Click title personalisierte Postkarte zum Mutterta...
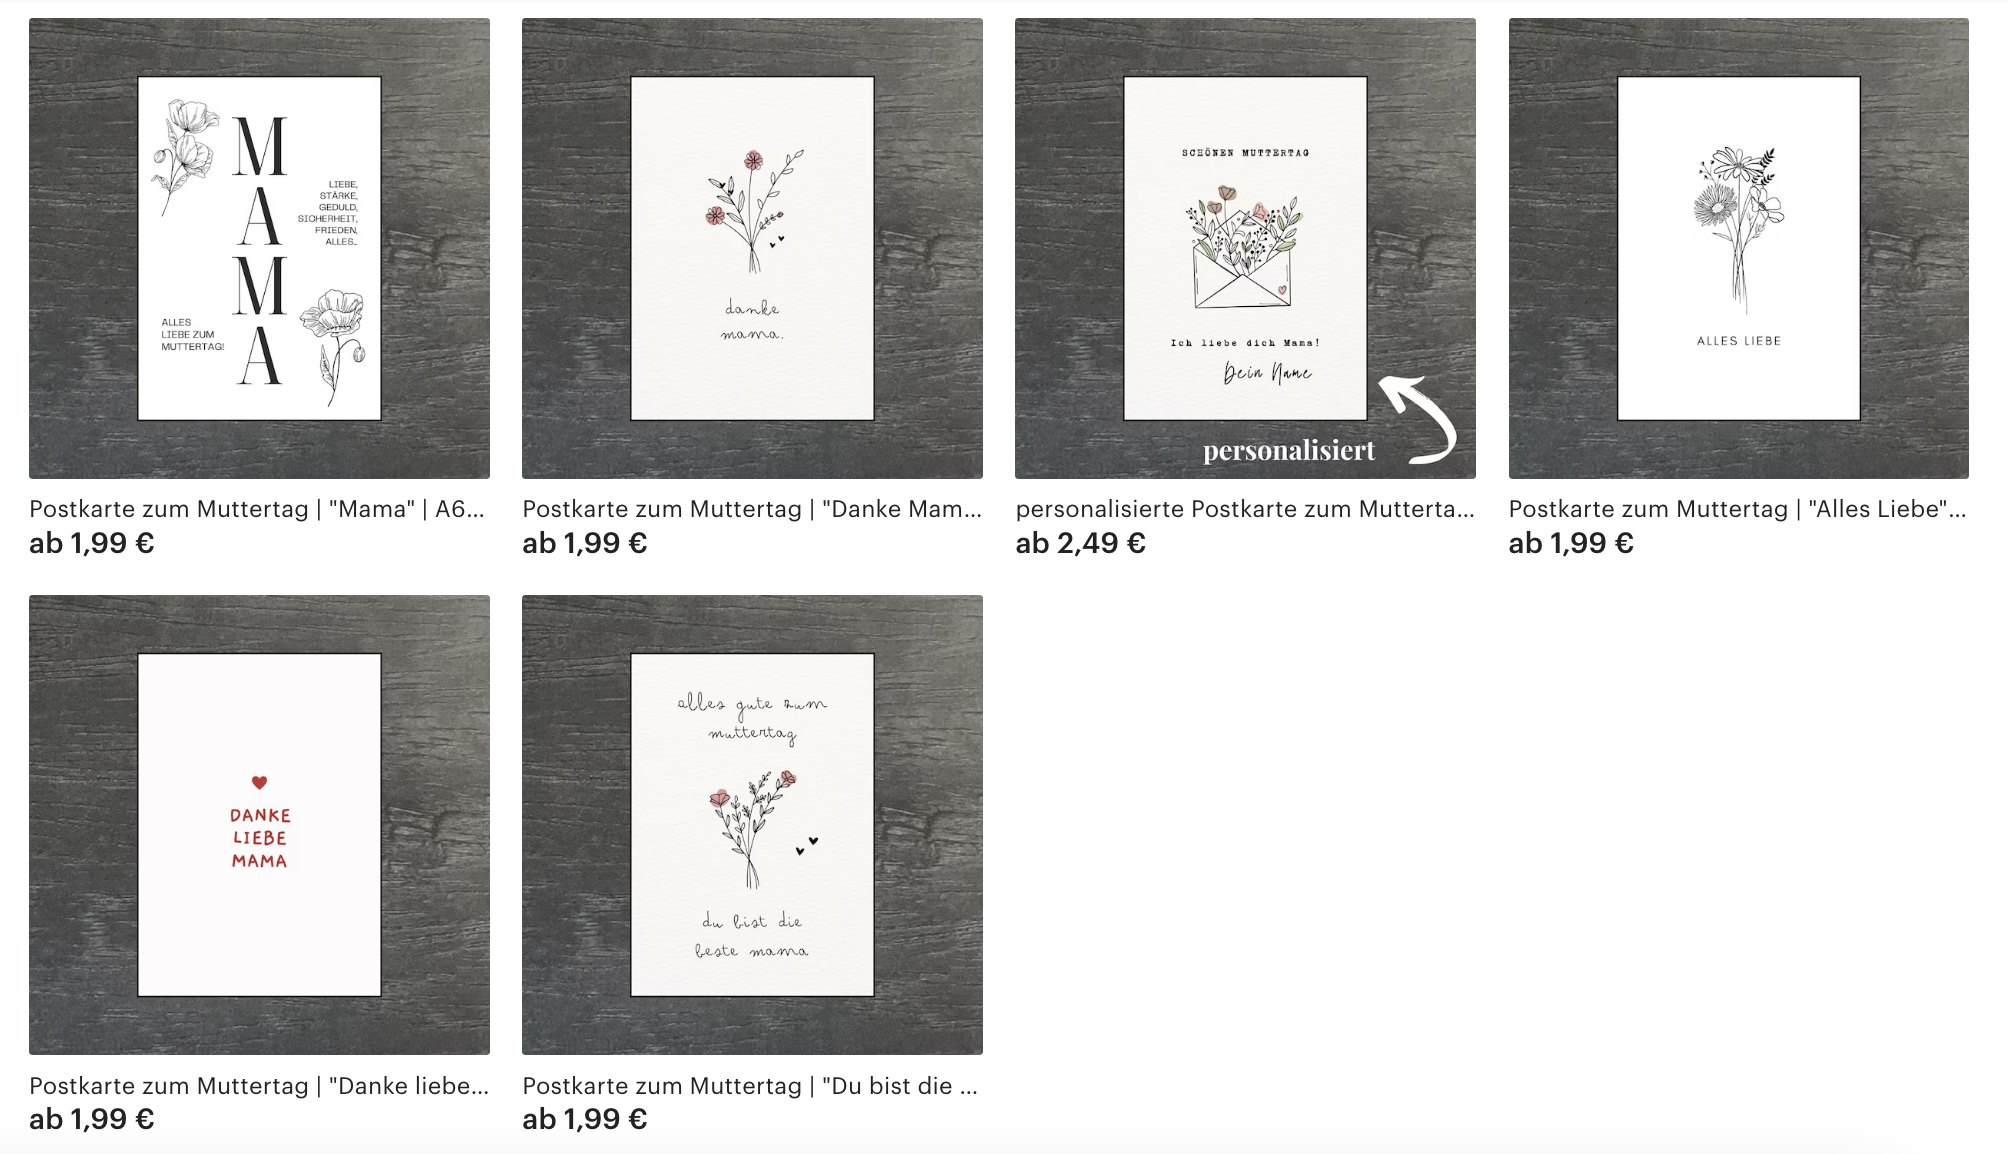This screenshot has width=2008, height=1154. pos(1245,509)
